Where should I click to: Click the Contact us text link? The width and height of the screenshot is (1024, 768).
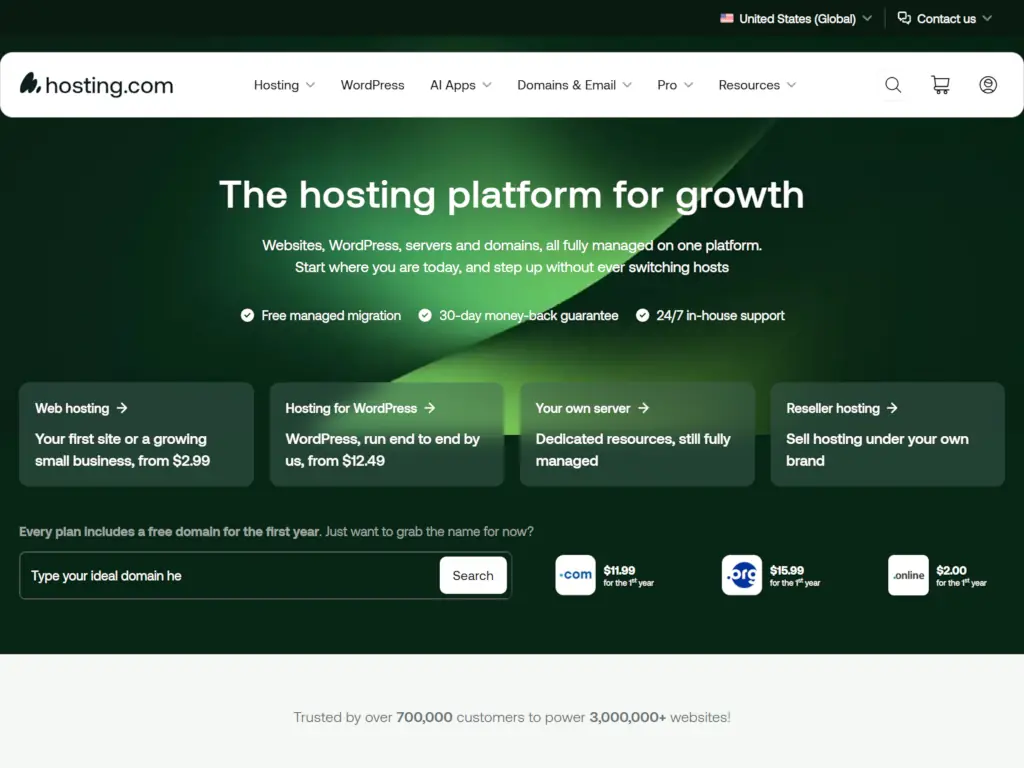click(946, 19)
